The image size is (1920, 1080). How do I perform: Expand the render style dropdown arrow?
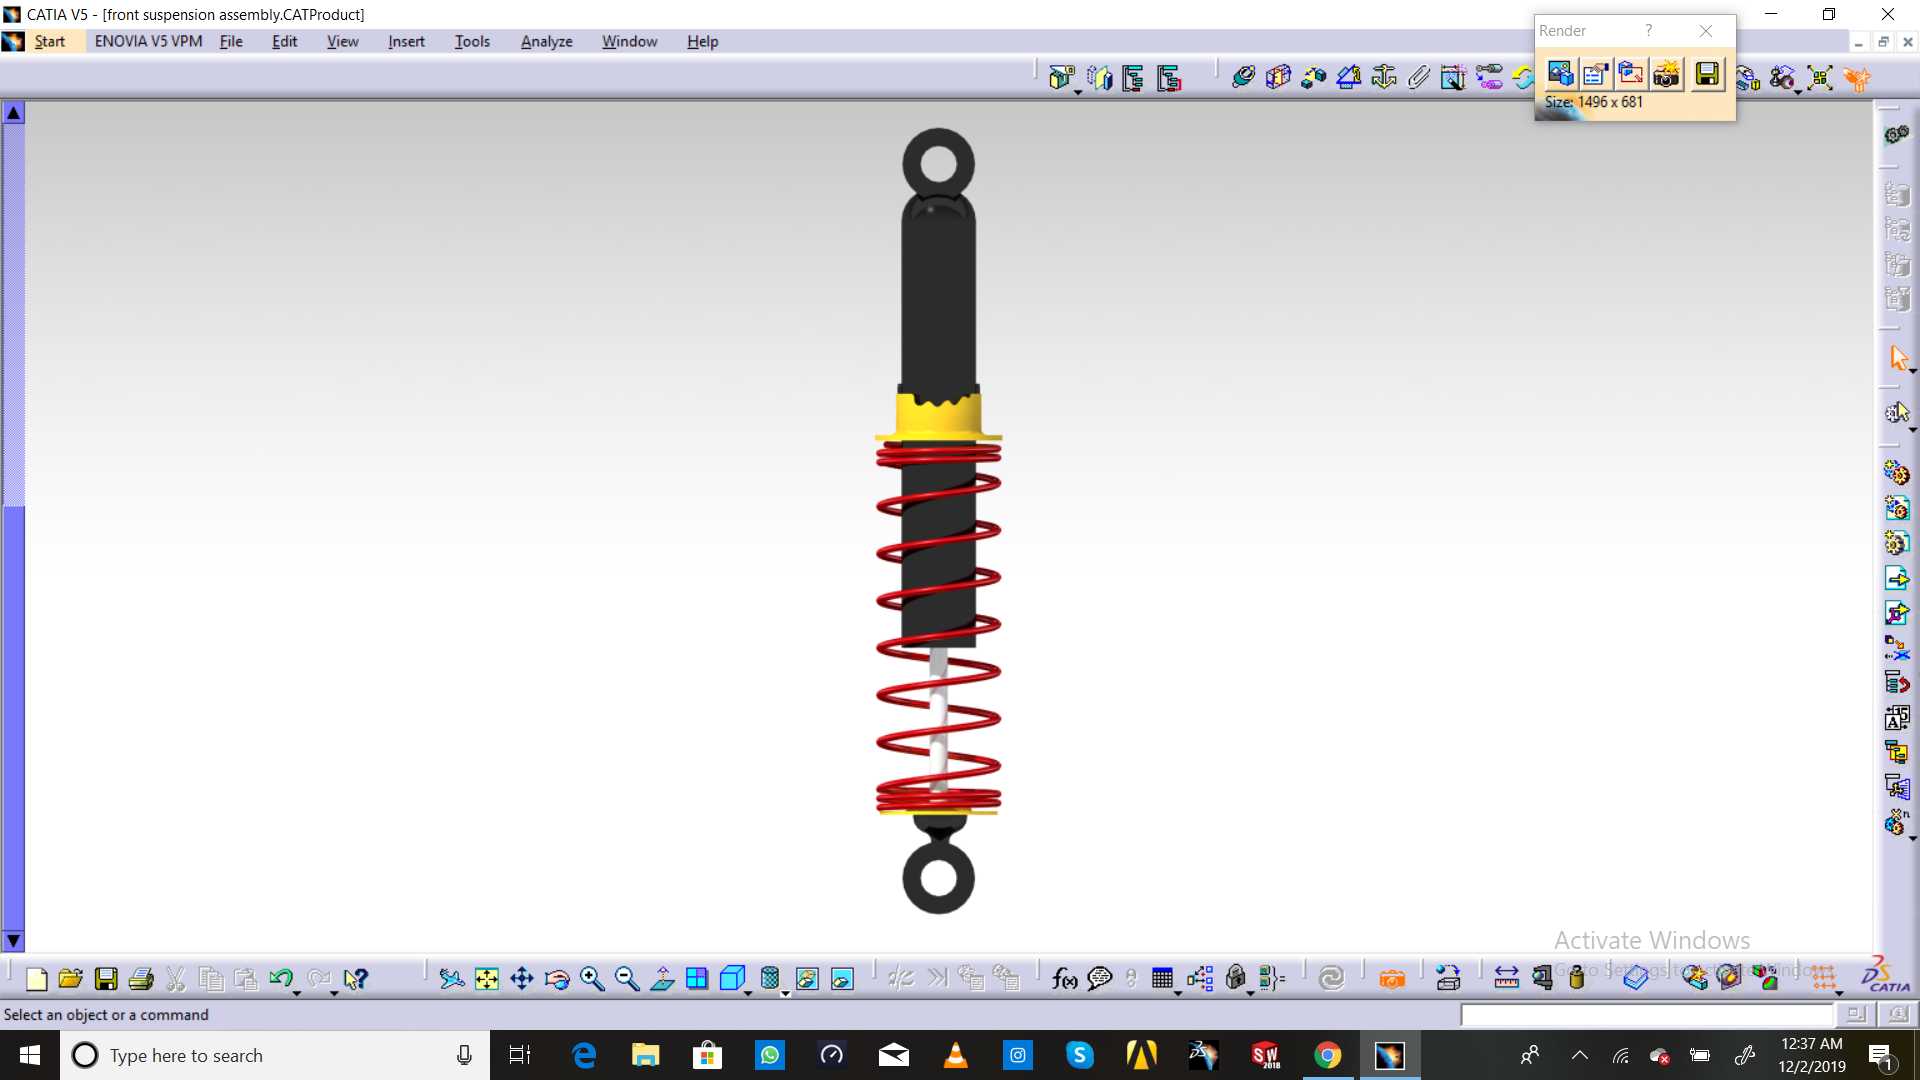[785, 993]
